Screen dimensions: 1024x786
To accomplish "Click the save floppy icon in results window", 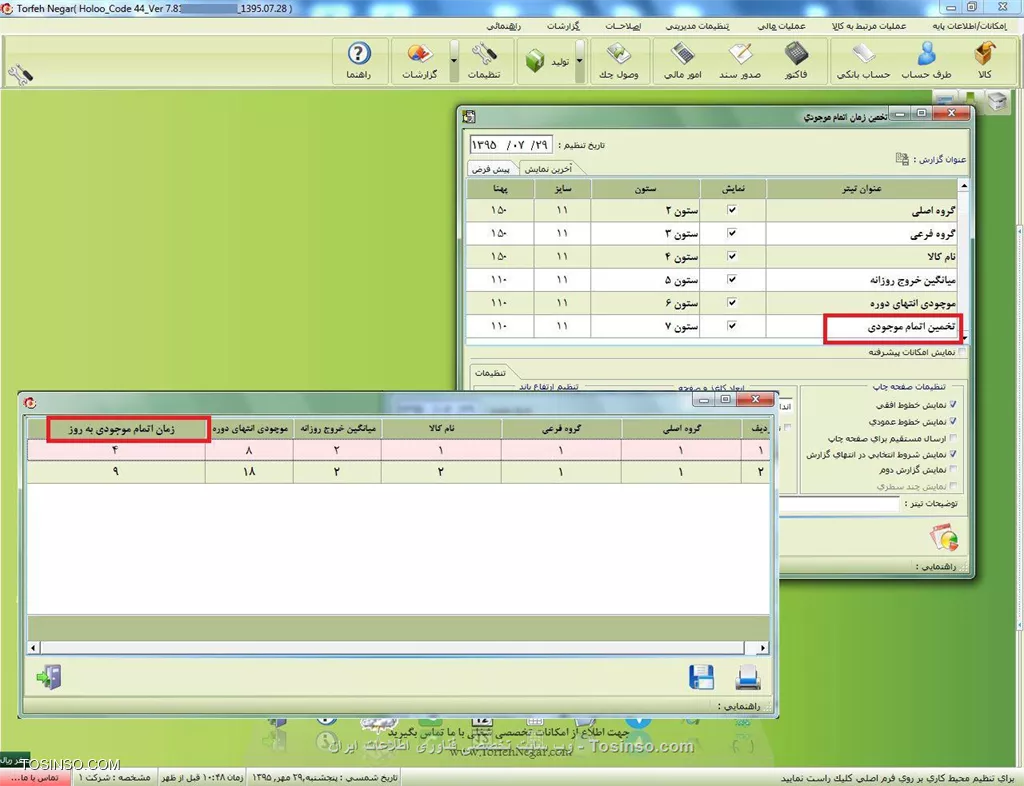I will [x=701, y=678].
